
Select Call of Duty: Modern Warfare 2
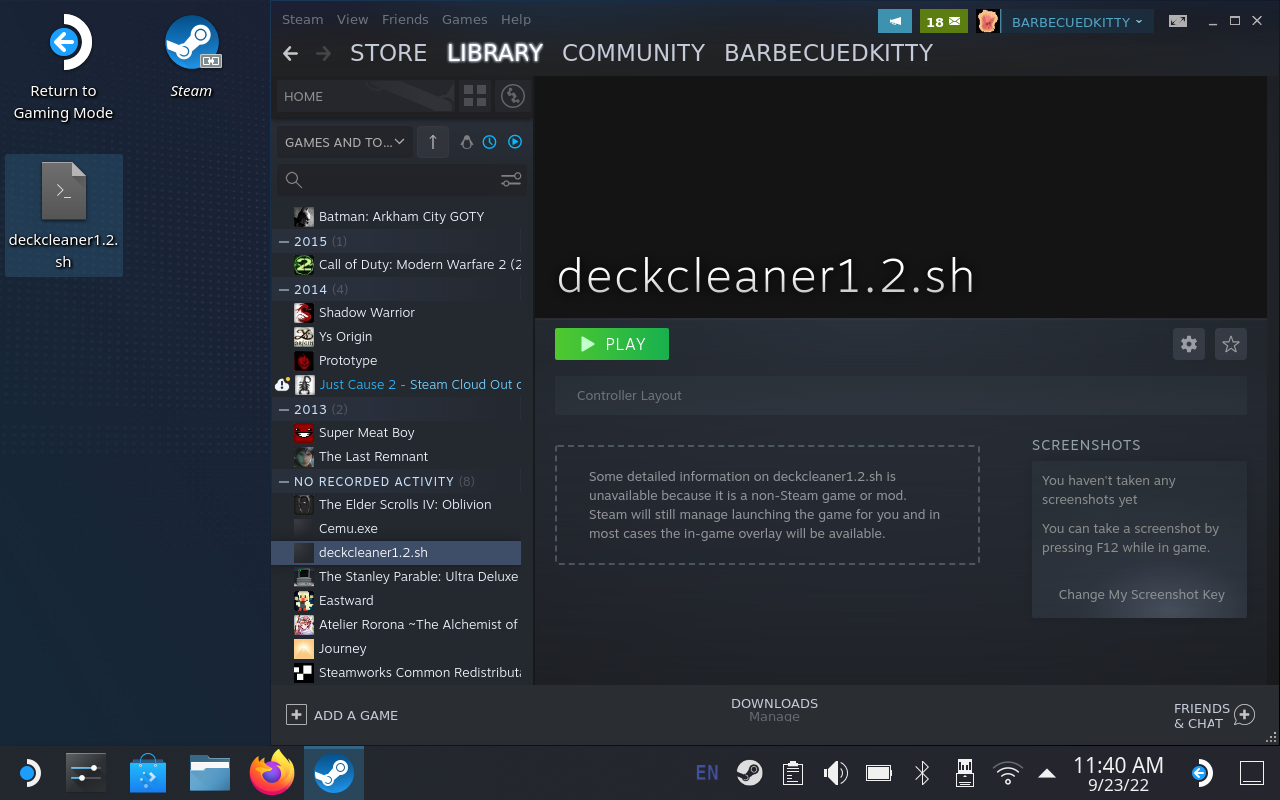click(396, 264)
